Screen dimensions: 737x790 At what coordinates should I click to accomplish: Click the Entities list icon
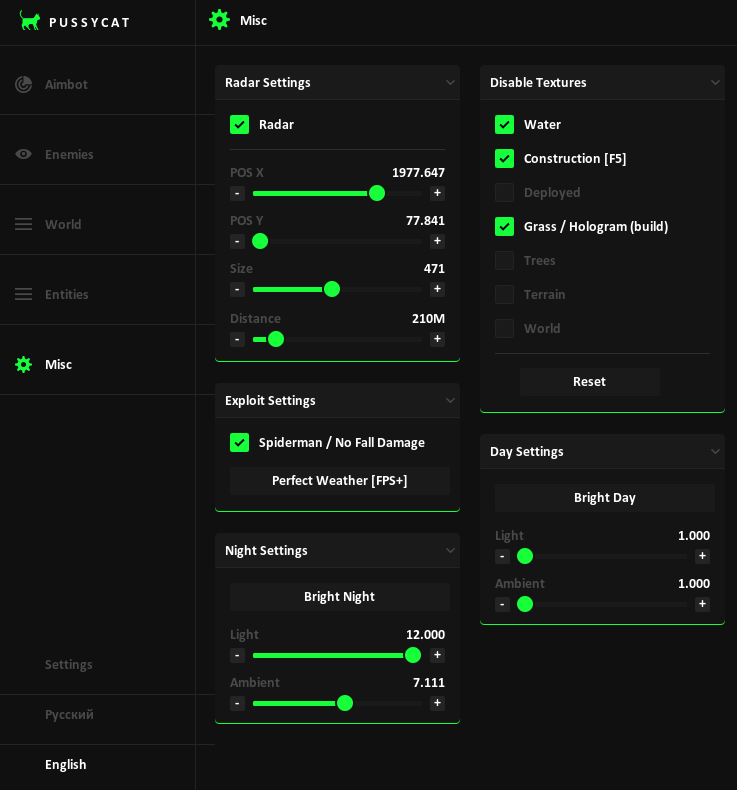[23, 294]
